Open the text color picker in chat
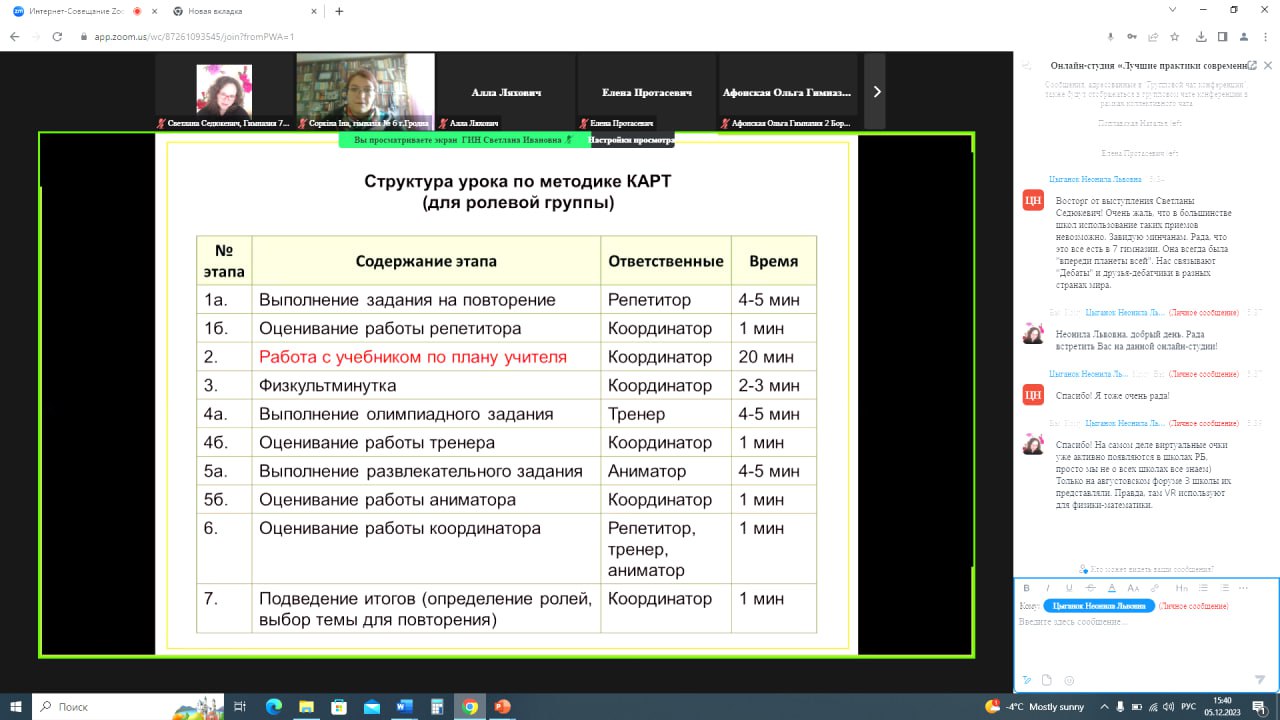1280x720 pixels. click(1111, 588)
